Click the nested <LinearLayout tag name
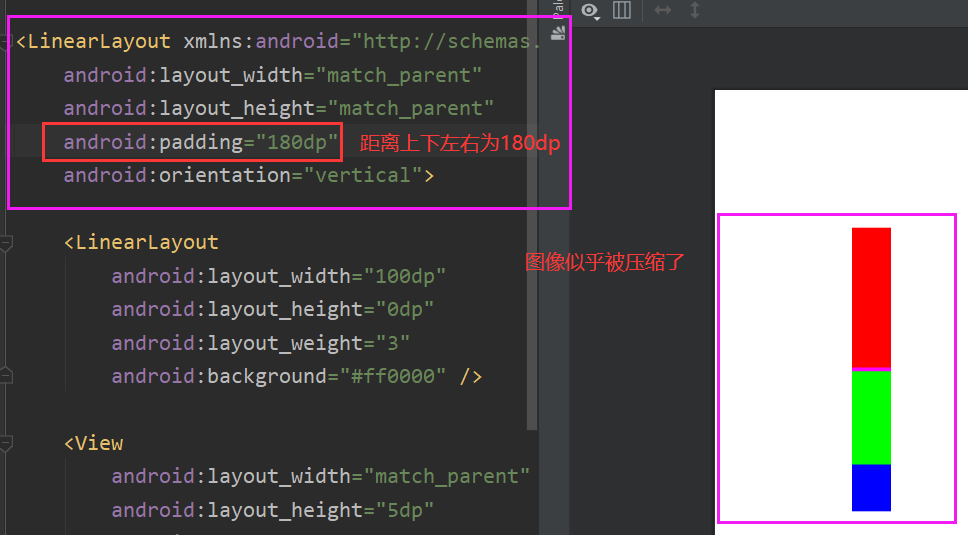This screenshot has width=968, height=535. click(141, 243)
